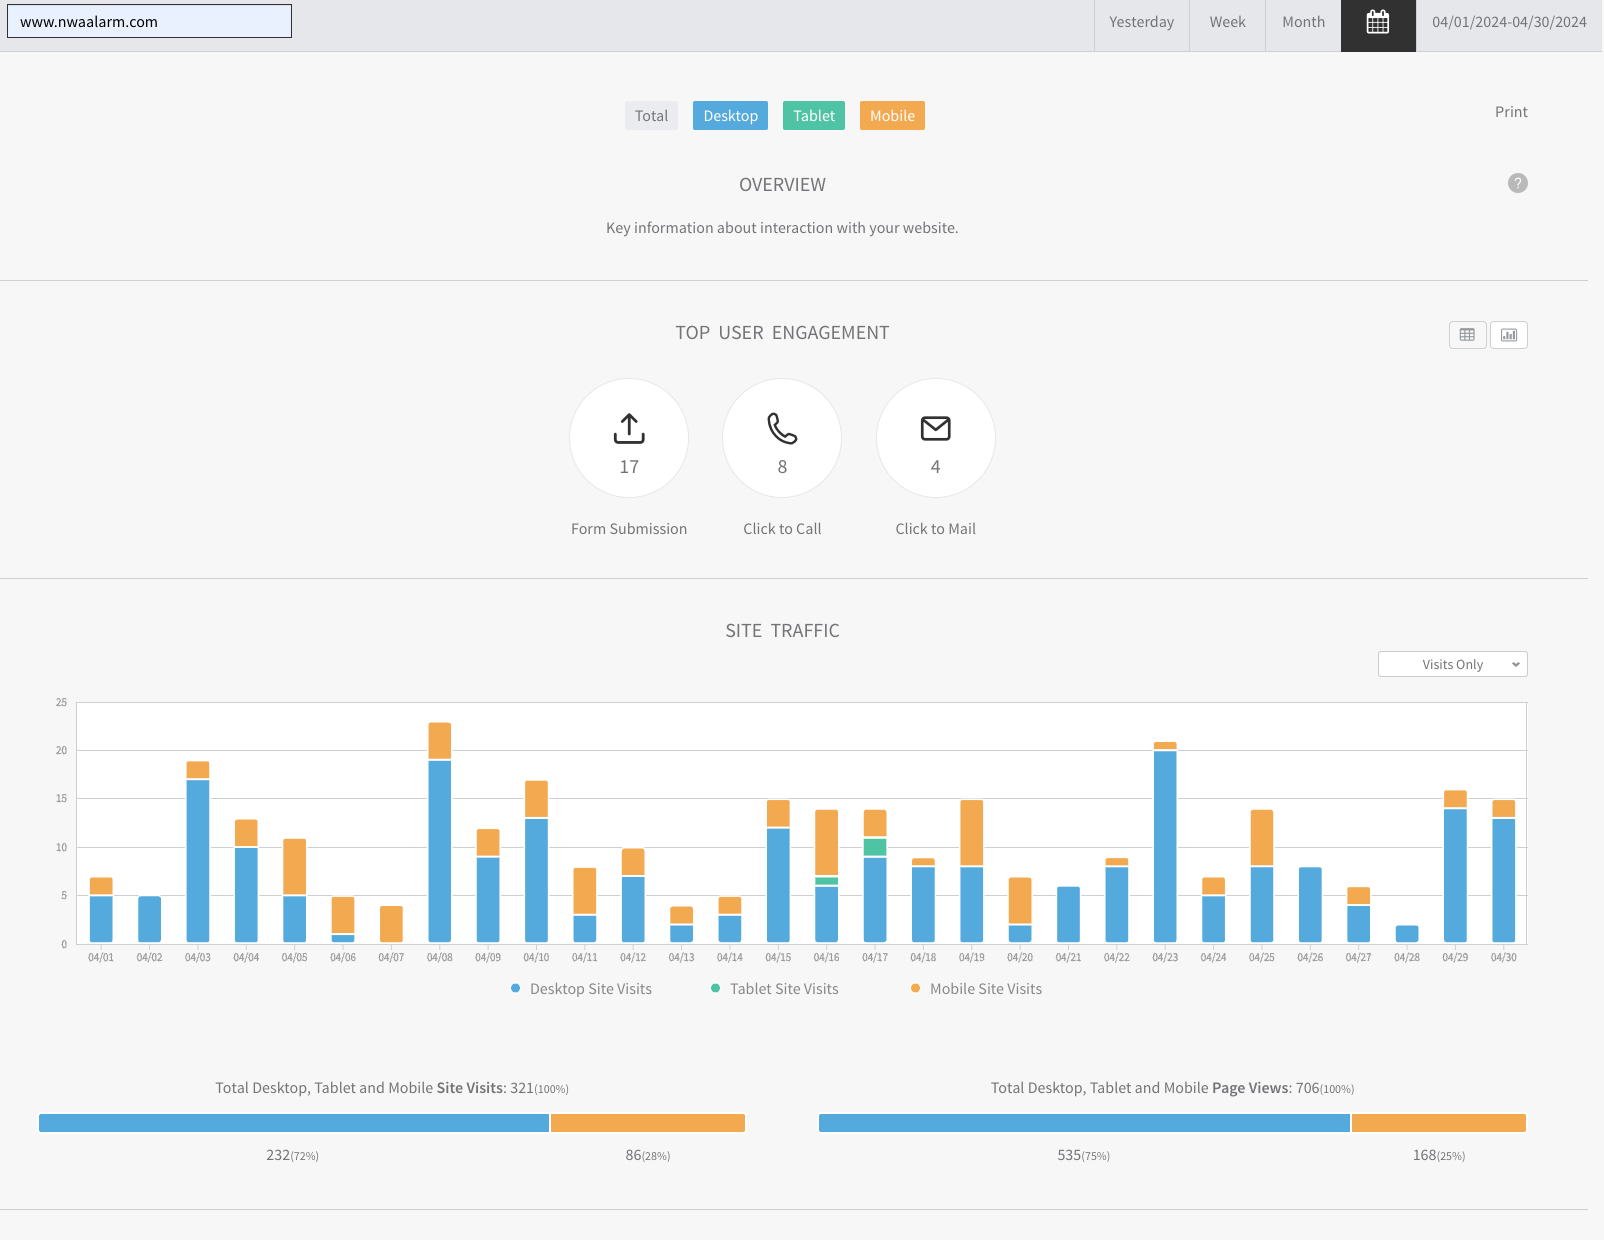Image resolution: width=1604 pixels, height=1240 pixels.
Task: Click the green tablet segment on 04/17 bar
Action: 875,847
